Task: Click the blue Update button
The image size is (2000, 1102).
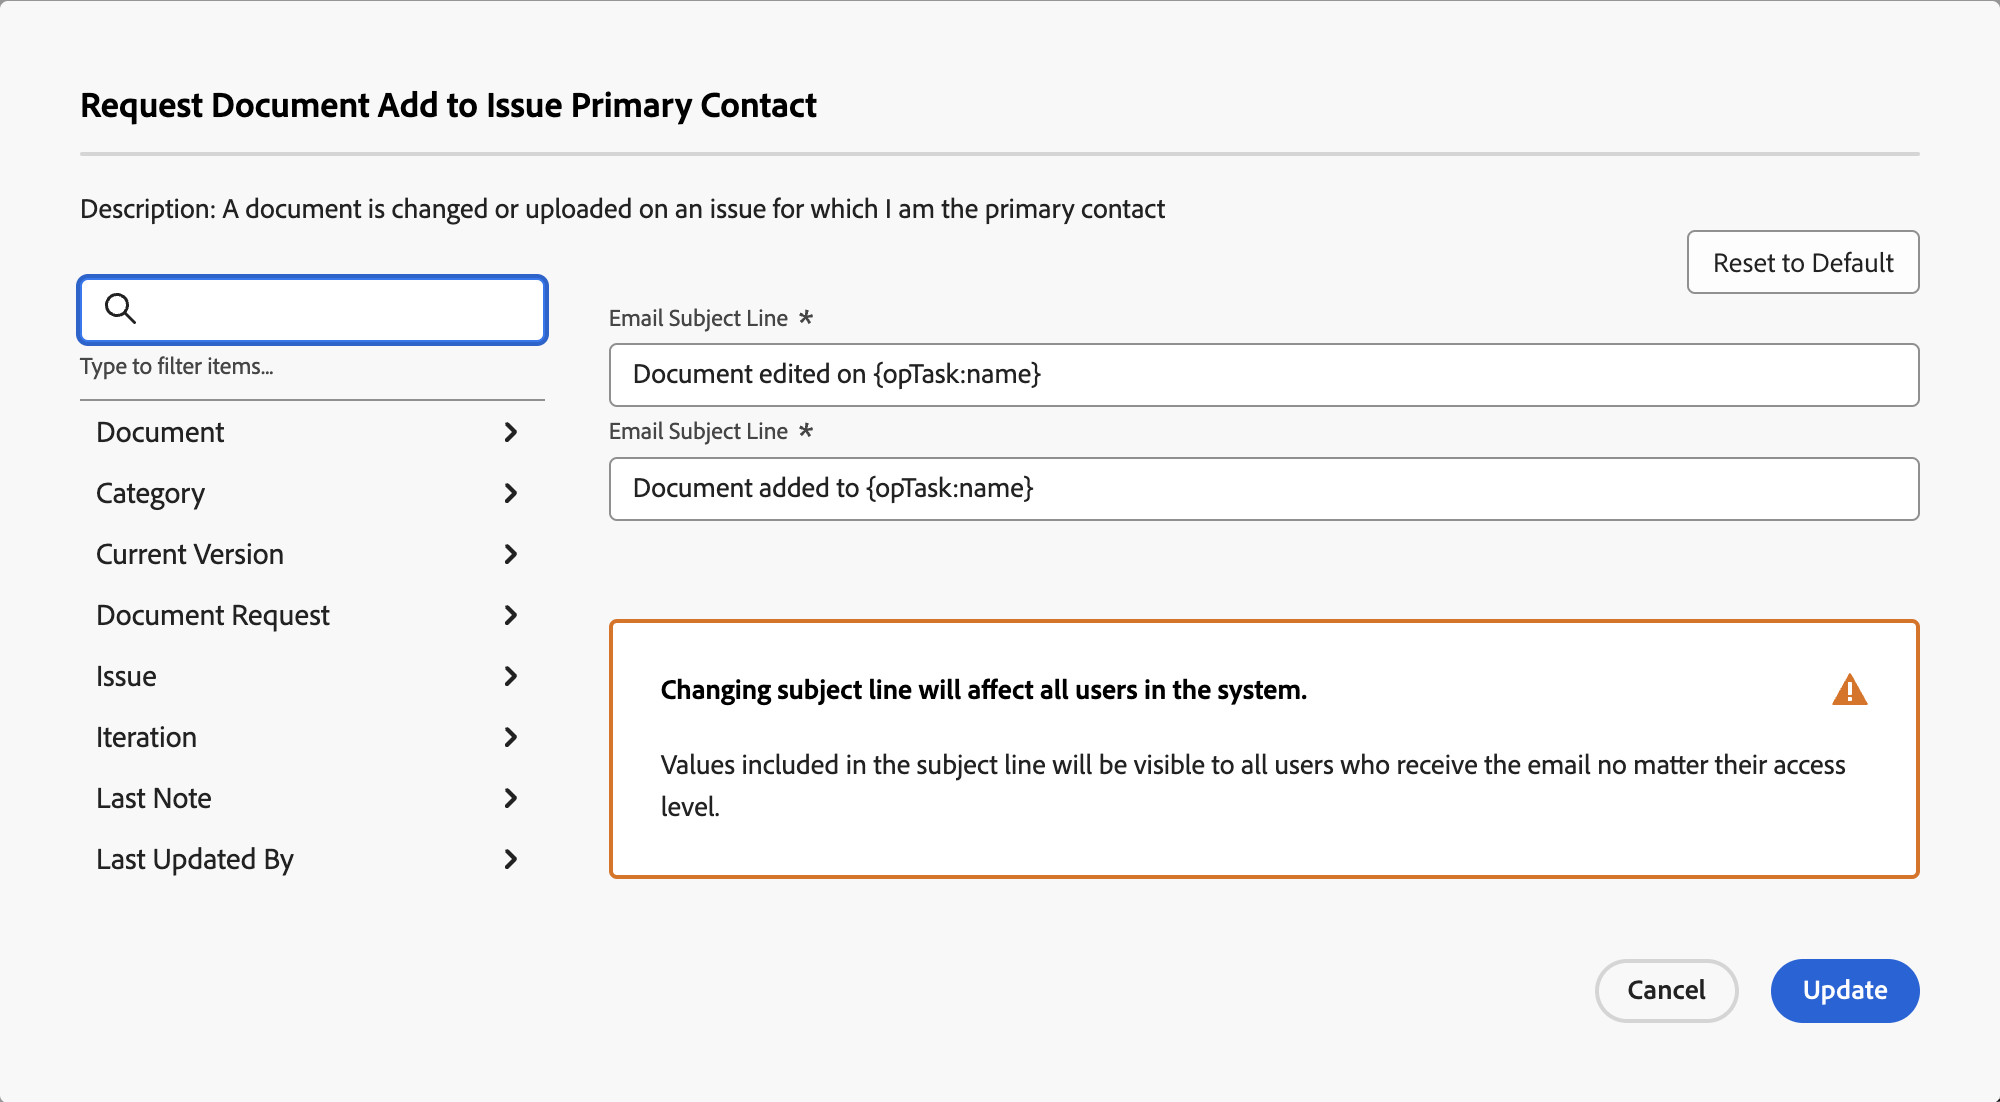Action: (1844, 990)
